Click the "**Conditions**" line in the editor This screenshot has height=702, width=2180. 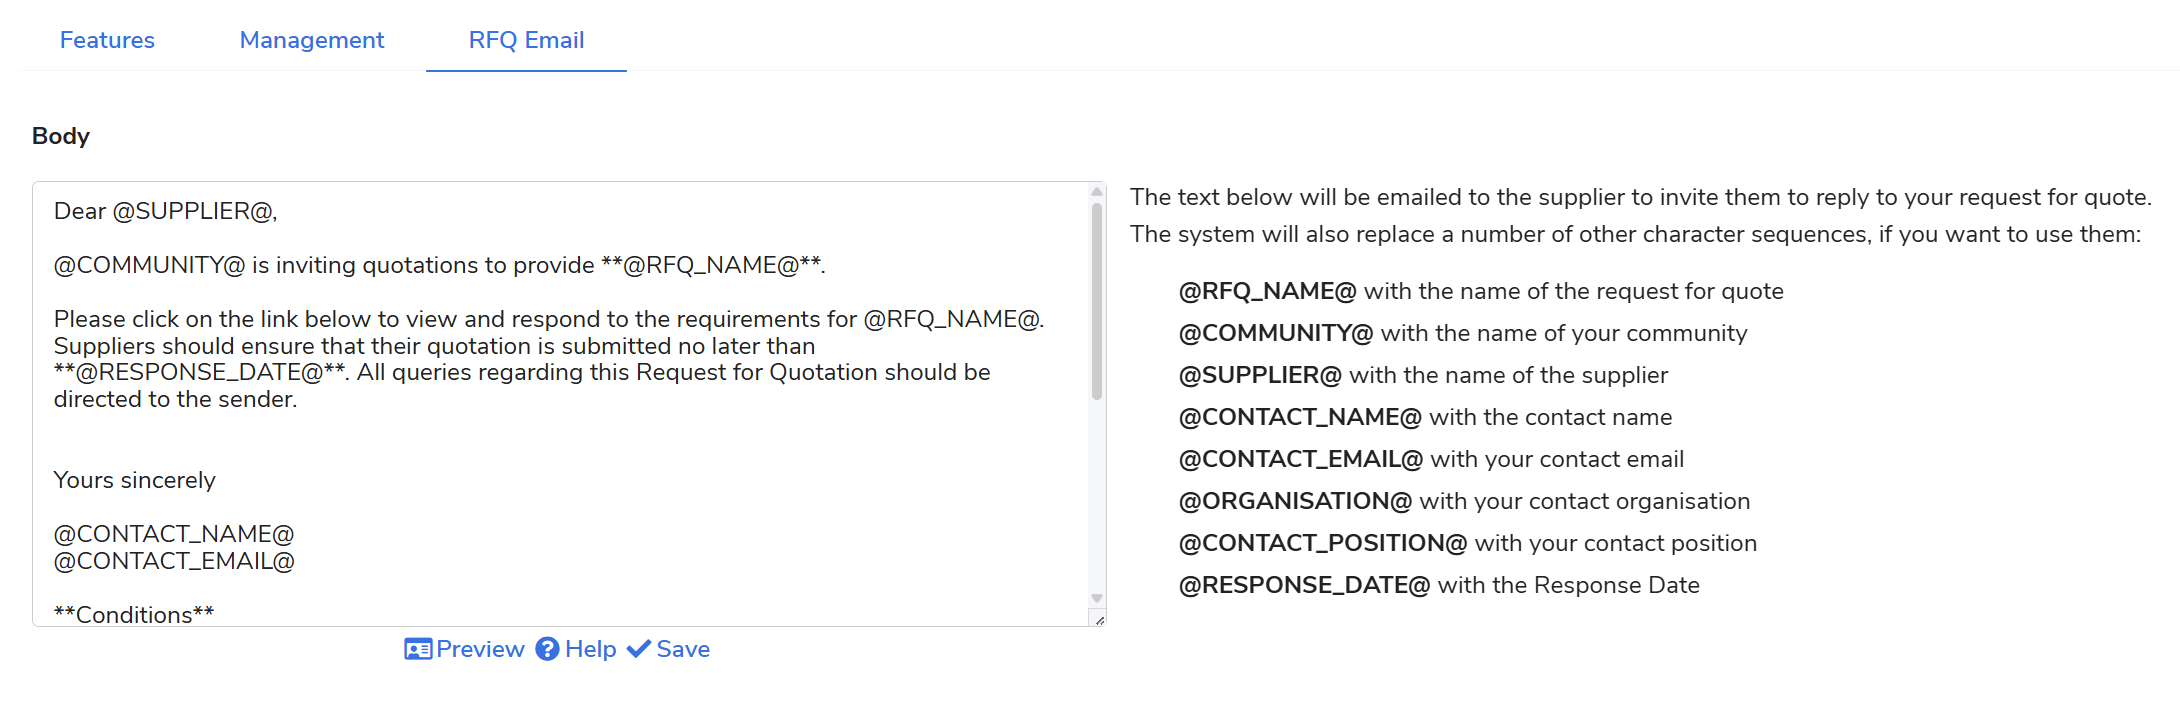[134, 615]
